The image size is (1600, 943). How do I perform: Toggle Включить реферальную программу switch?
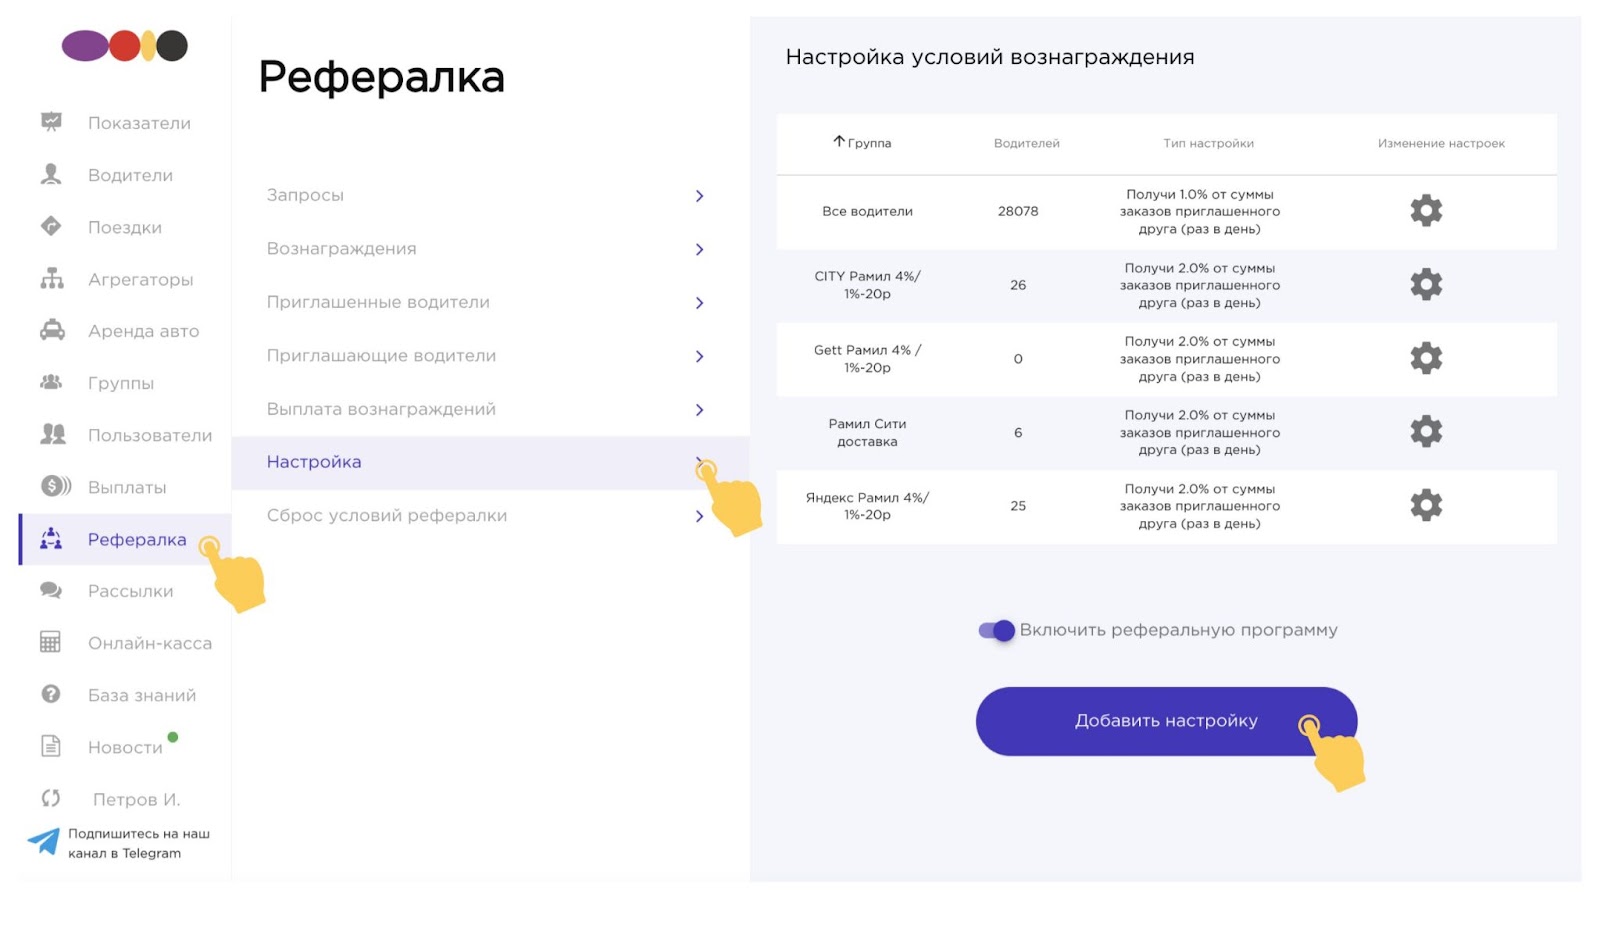pos(997,630)
